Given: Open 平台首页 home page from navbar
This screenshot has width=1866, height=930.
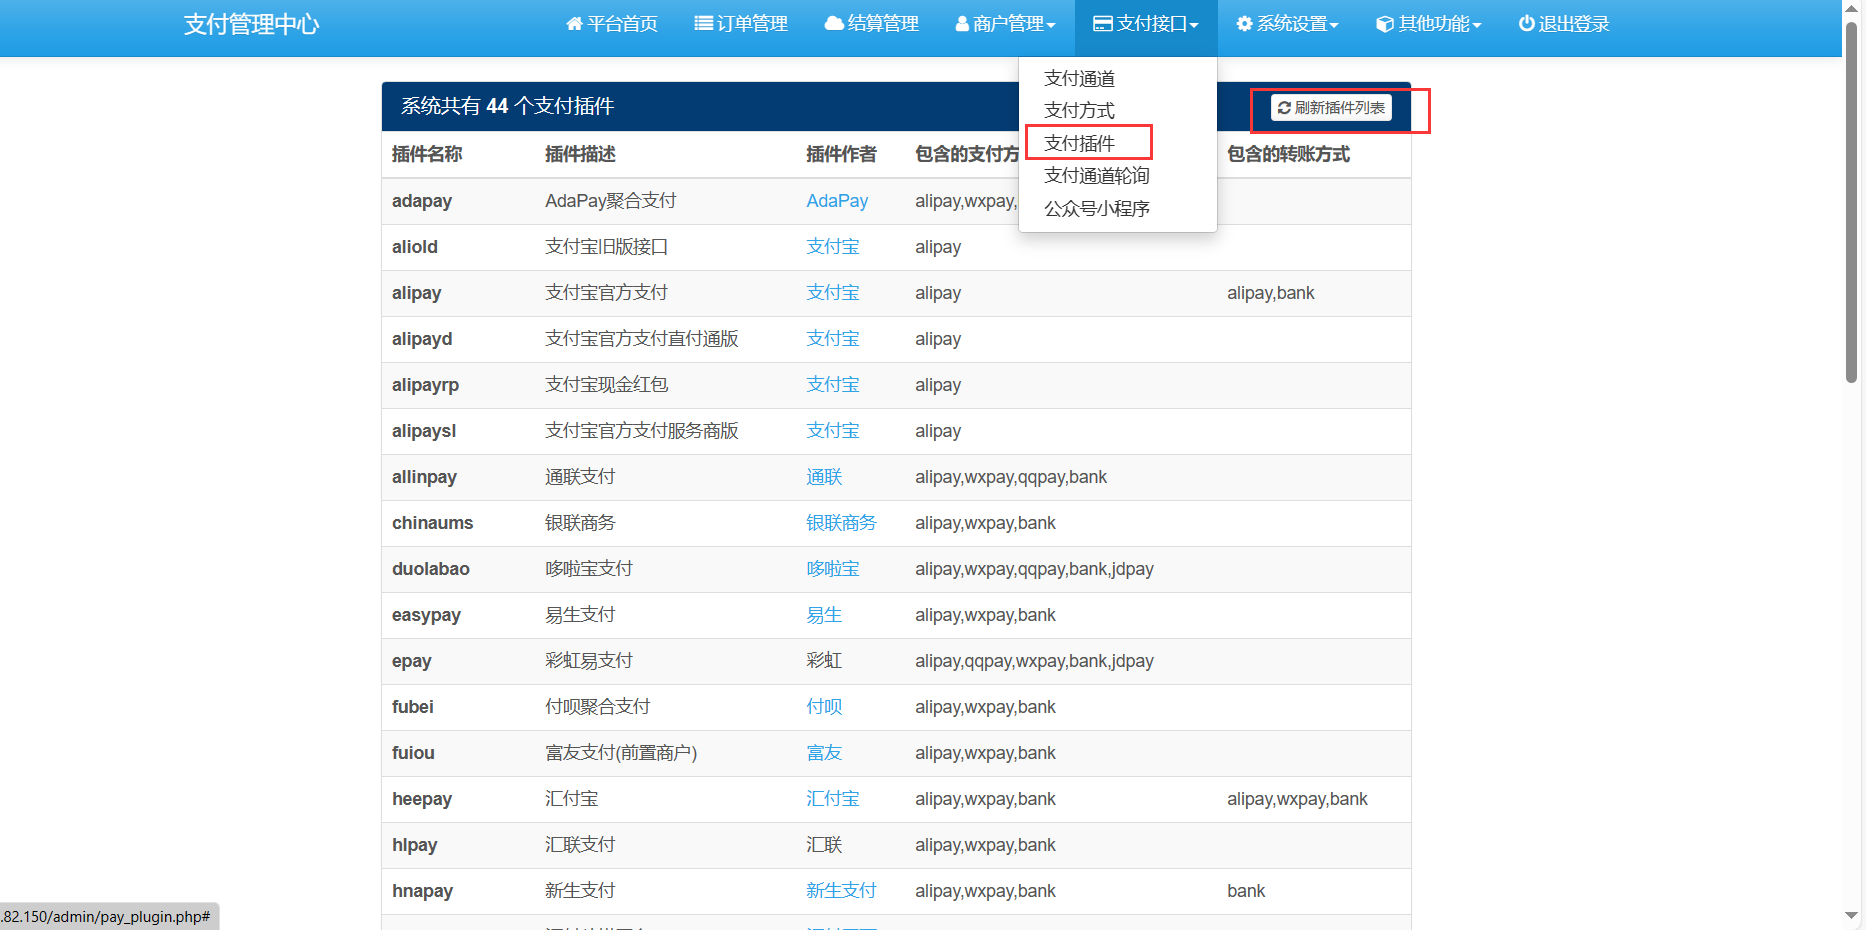Looking at the screenshot, I should [x=612, y=24].
